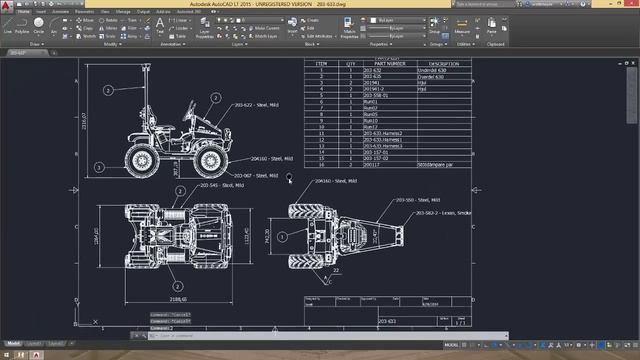This screenshot has height=360, width=640.
Task: Click Match Layer button
Action: click(263, 36)
